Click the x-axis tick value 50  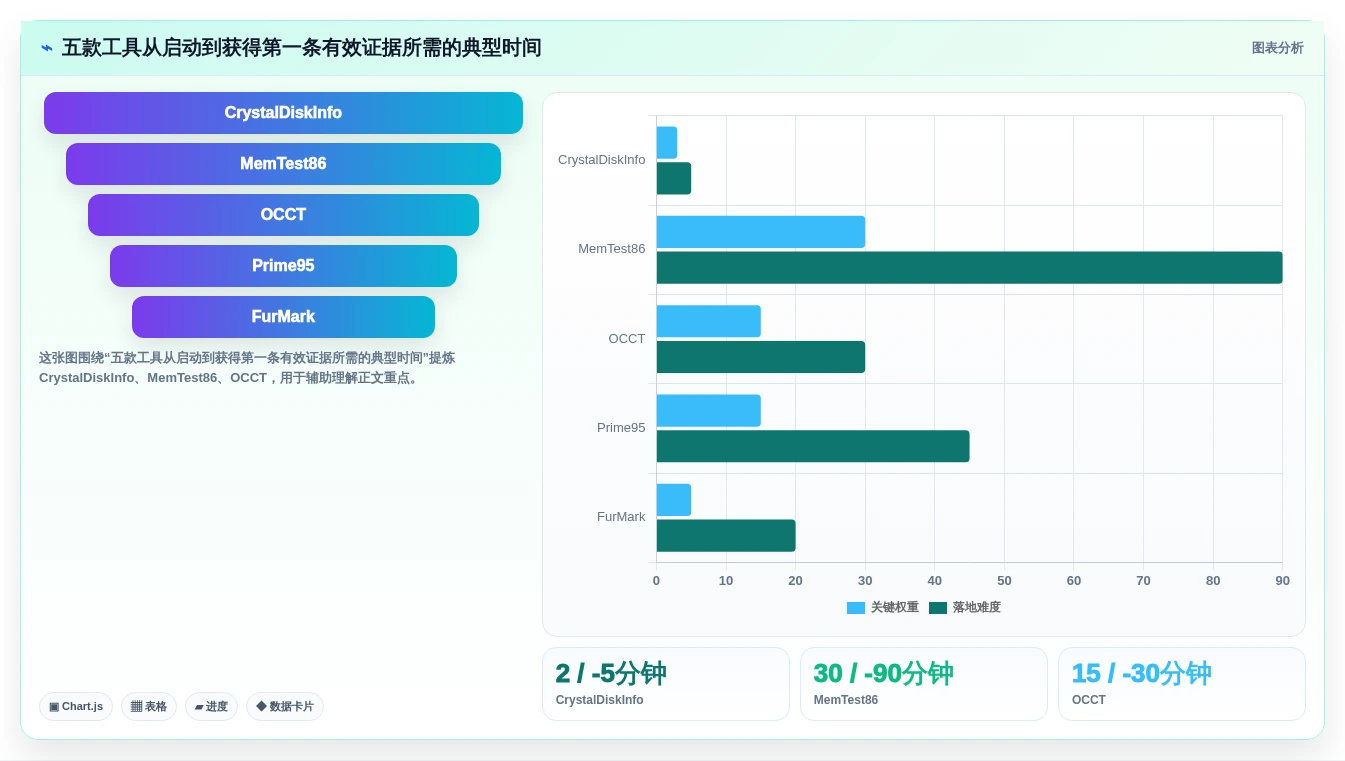pyautogui.click(x=1004, y=581)
